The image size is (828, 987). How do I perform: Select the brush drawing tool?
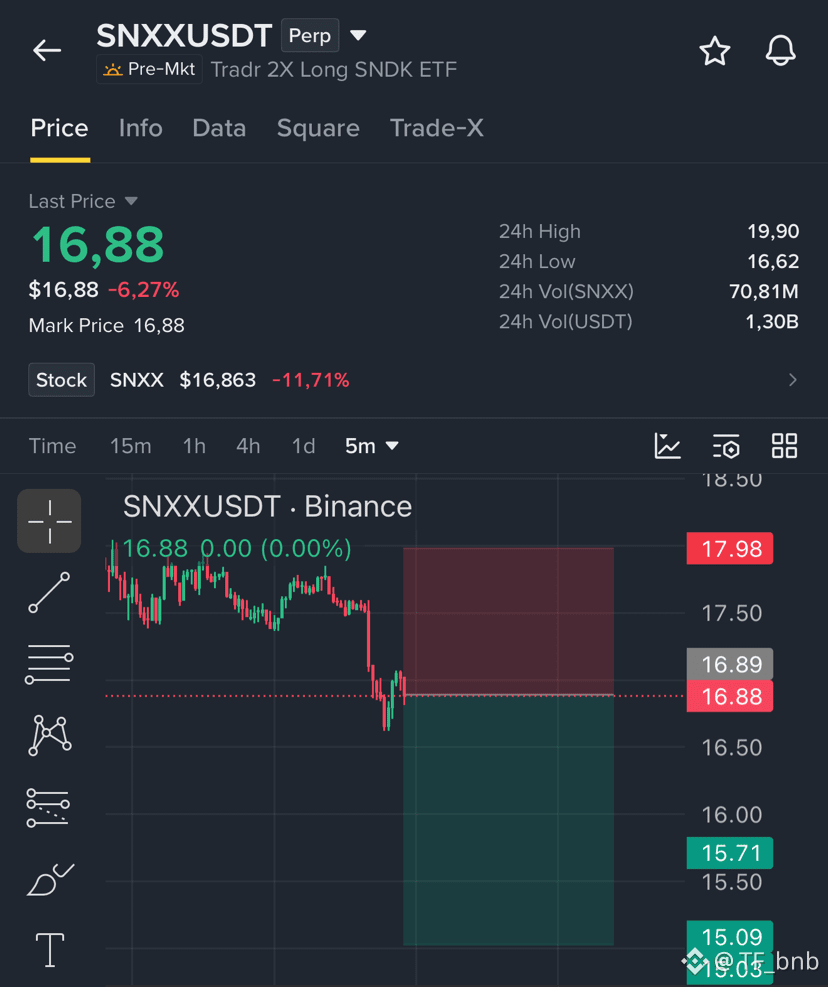click(x=50, y=879)
